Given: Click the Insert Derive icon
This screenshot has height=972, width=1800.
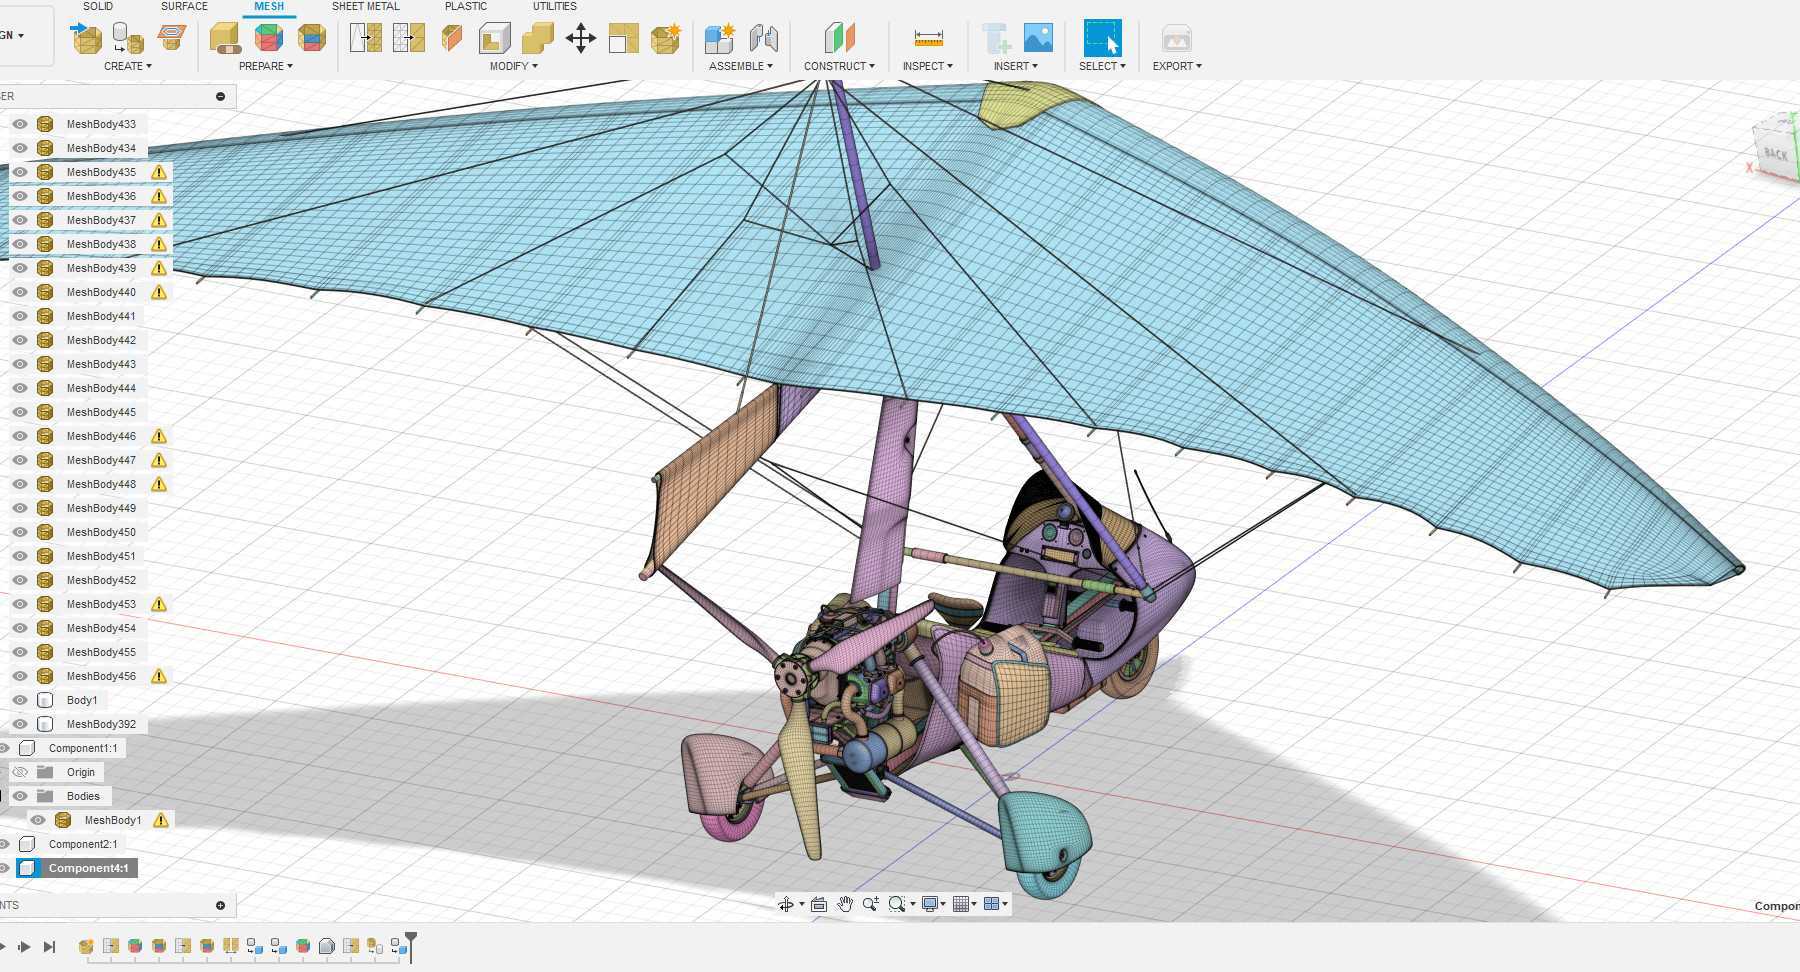Looking at the screenshot, I should pyautogui.click(x=995, y=38).
